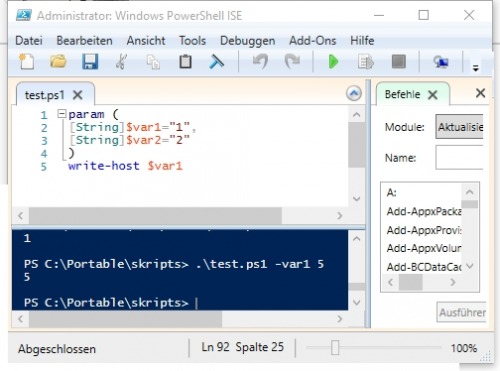500x371 pixels.
Task: Click the script editor right scroll arrow
Action: point(340,216)
